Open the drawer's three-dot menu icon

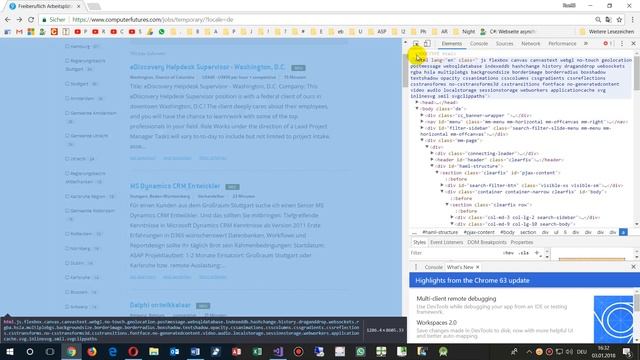[x=416, y=267]
